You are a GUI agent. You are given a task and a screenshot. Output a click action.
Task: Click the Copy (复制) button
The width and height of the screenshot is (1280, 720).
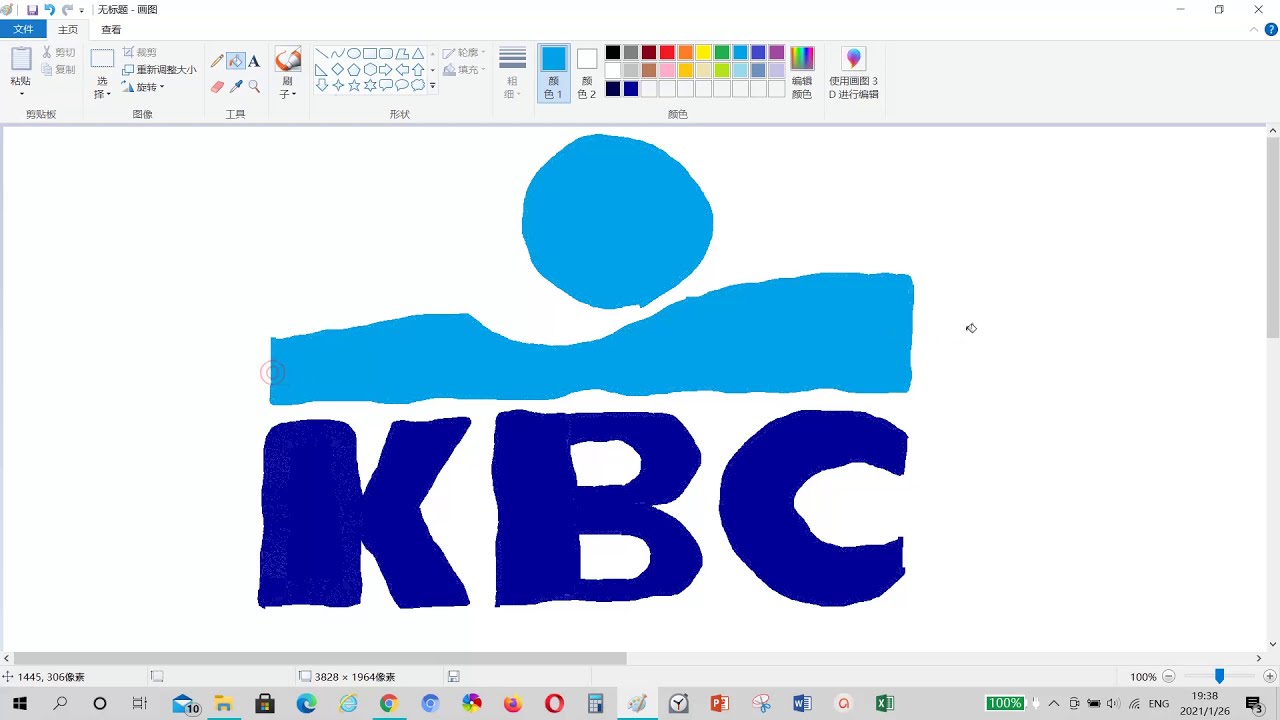point(59,70)
